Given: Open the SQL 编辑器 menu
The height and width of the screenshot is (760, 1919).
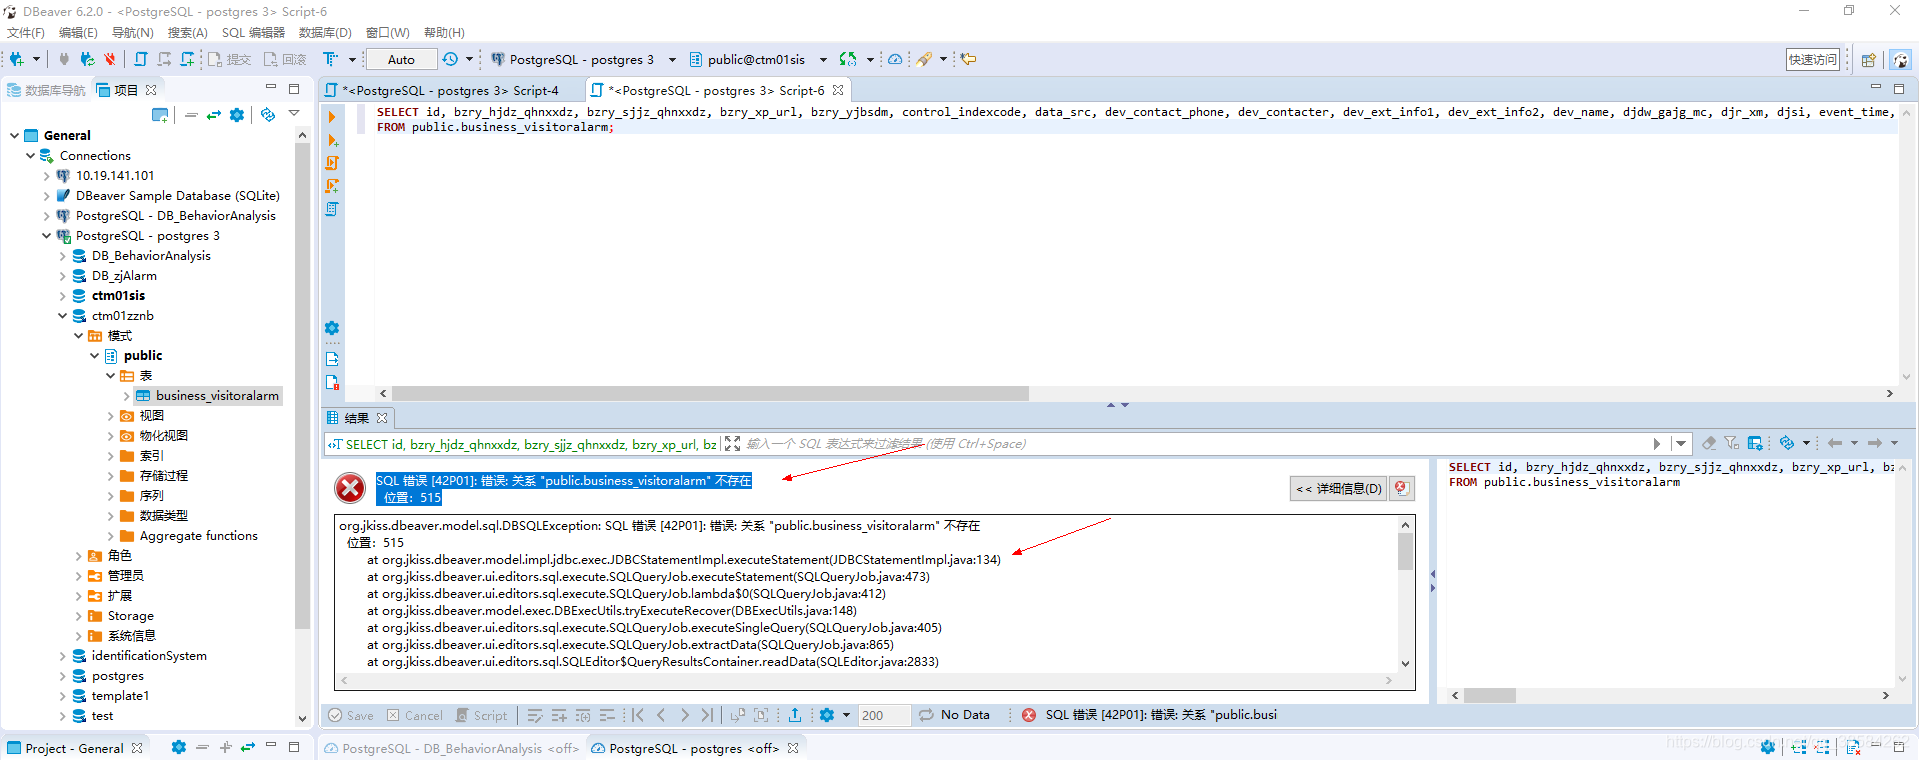Looking at the screenshot, I should click(x=253, y=33).
